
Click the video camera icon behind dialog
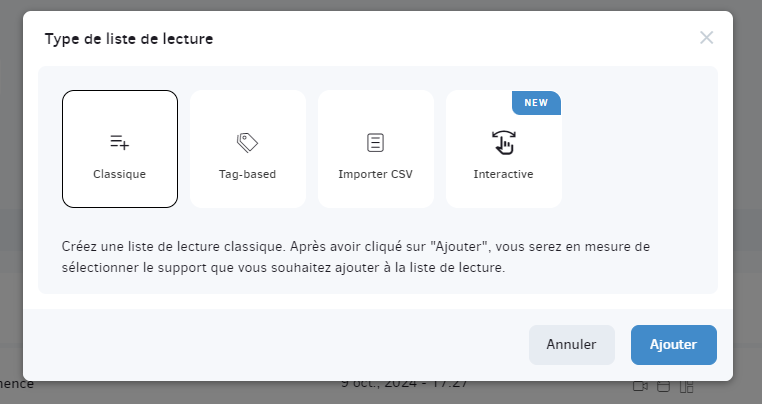click(640, 386)
